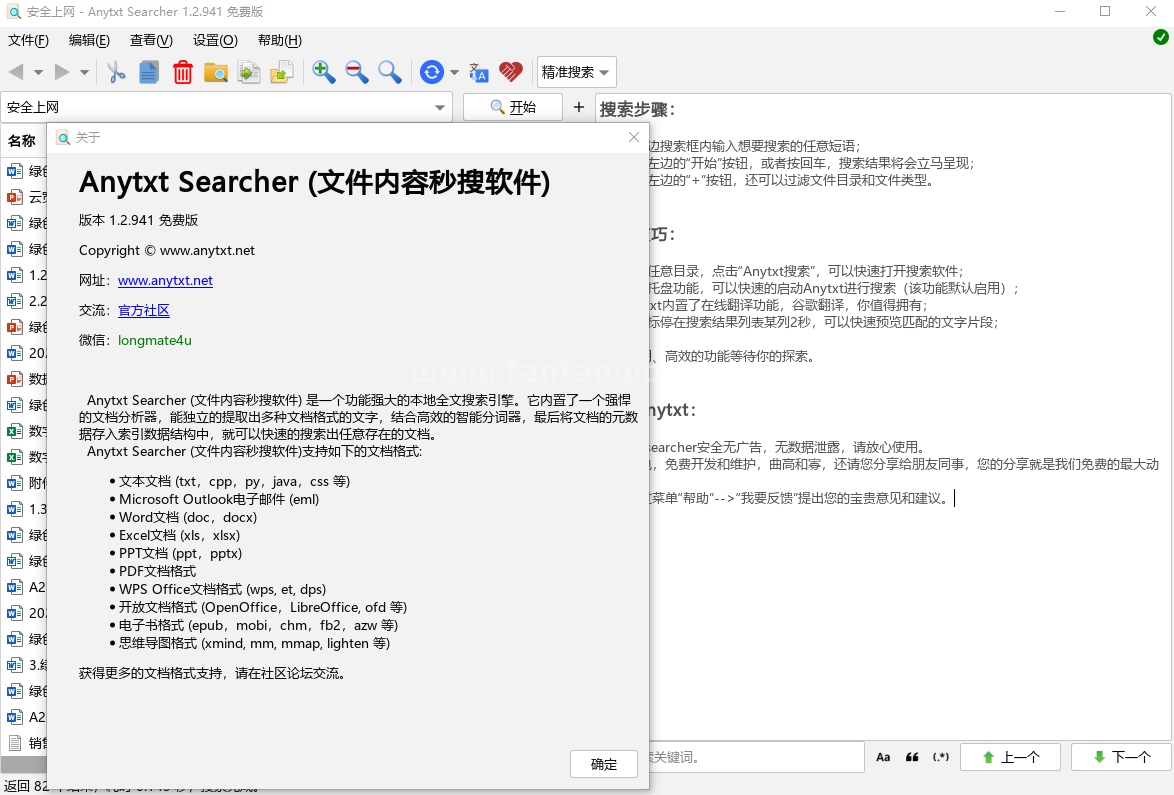Open the Forward button history dropdown arrow
The width and height of the screenshot is (1174, 795).
85,73
